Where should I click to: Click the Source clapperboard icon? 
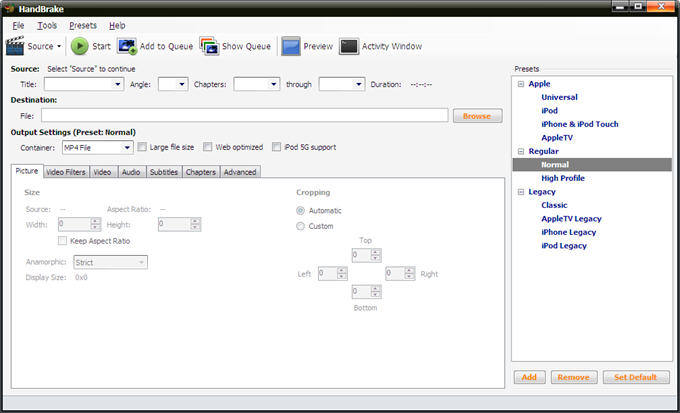(15, 46)
